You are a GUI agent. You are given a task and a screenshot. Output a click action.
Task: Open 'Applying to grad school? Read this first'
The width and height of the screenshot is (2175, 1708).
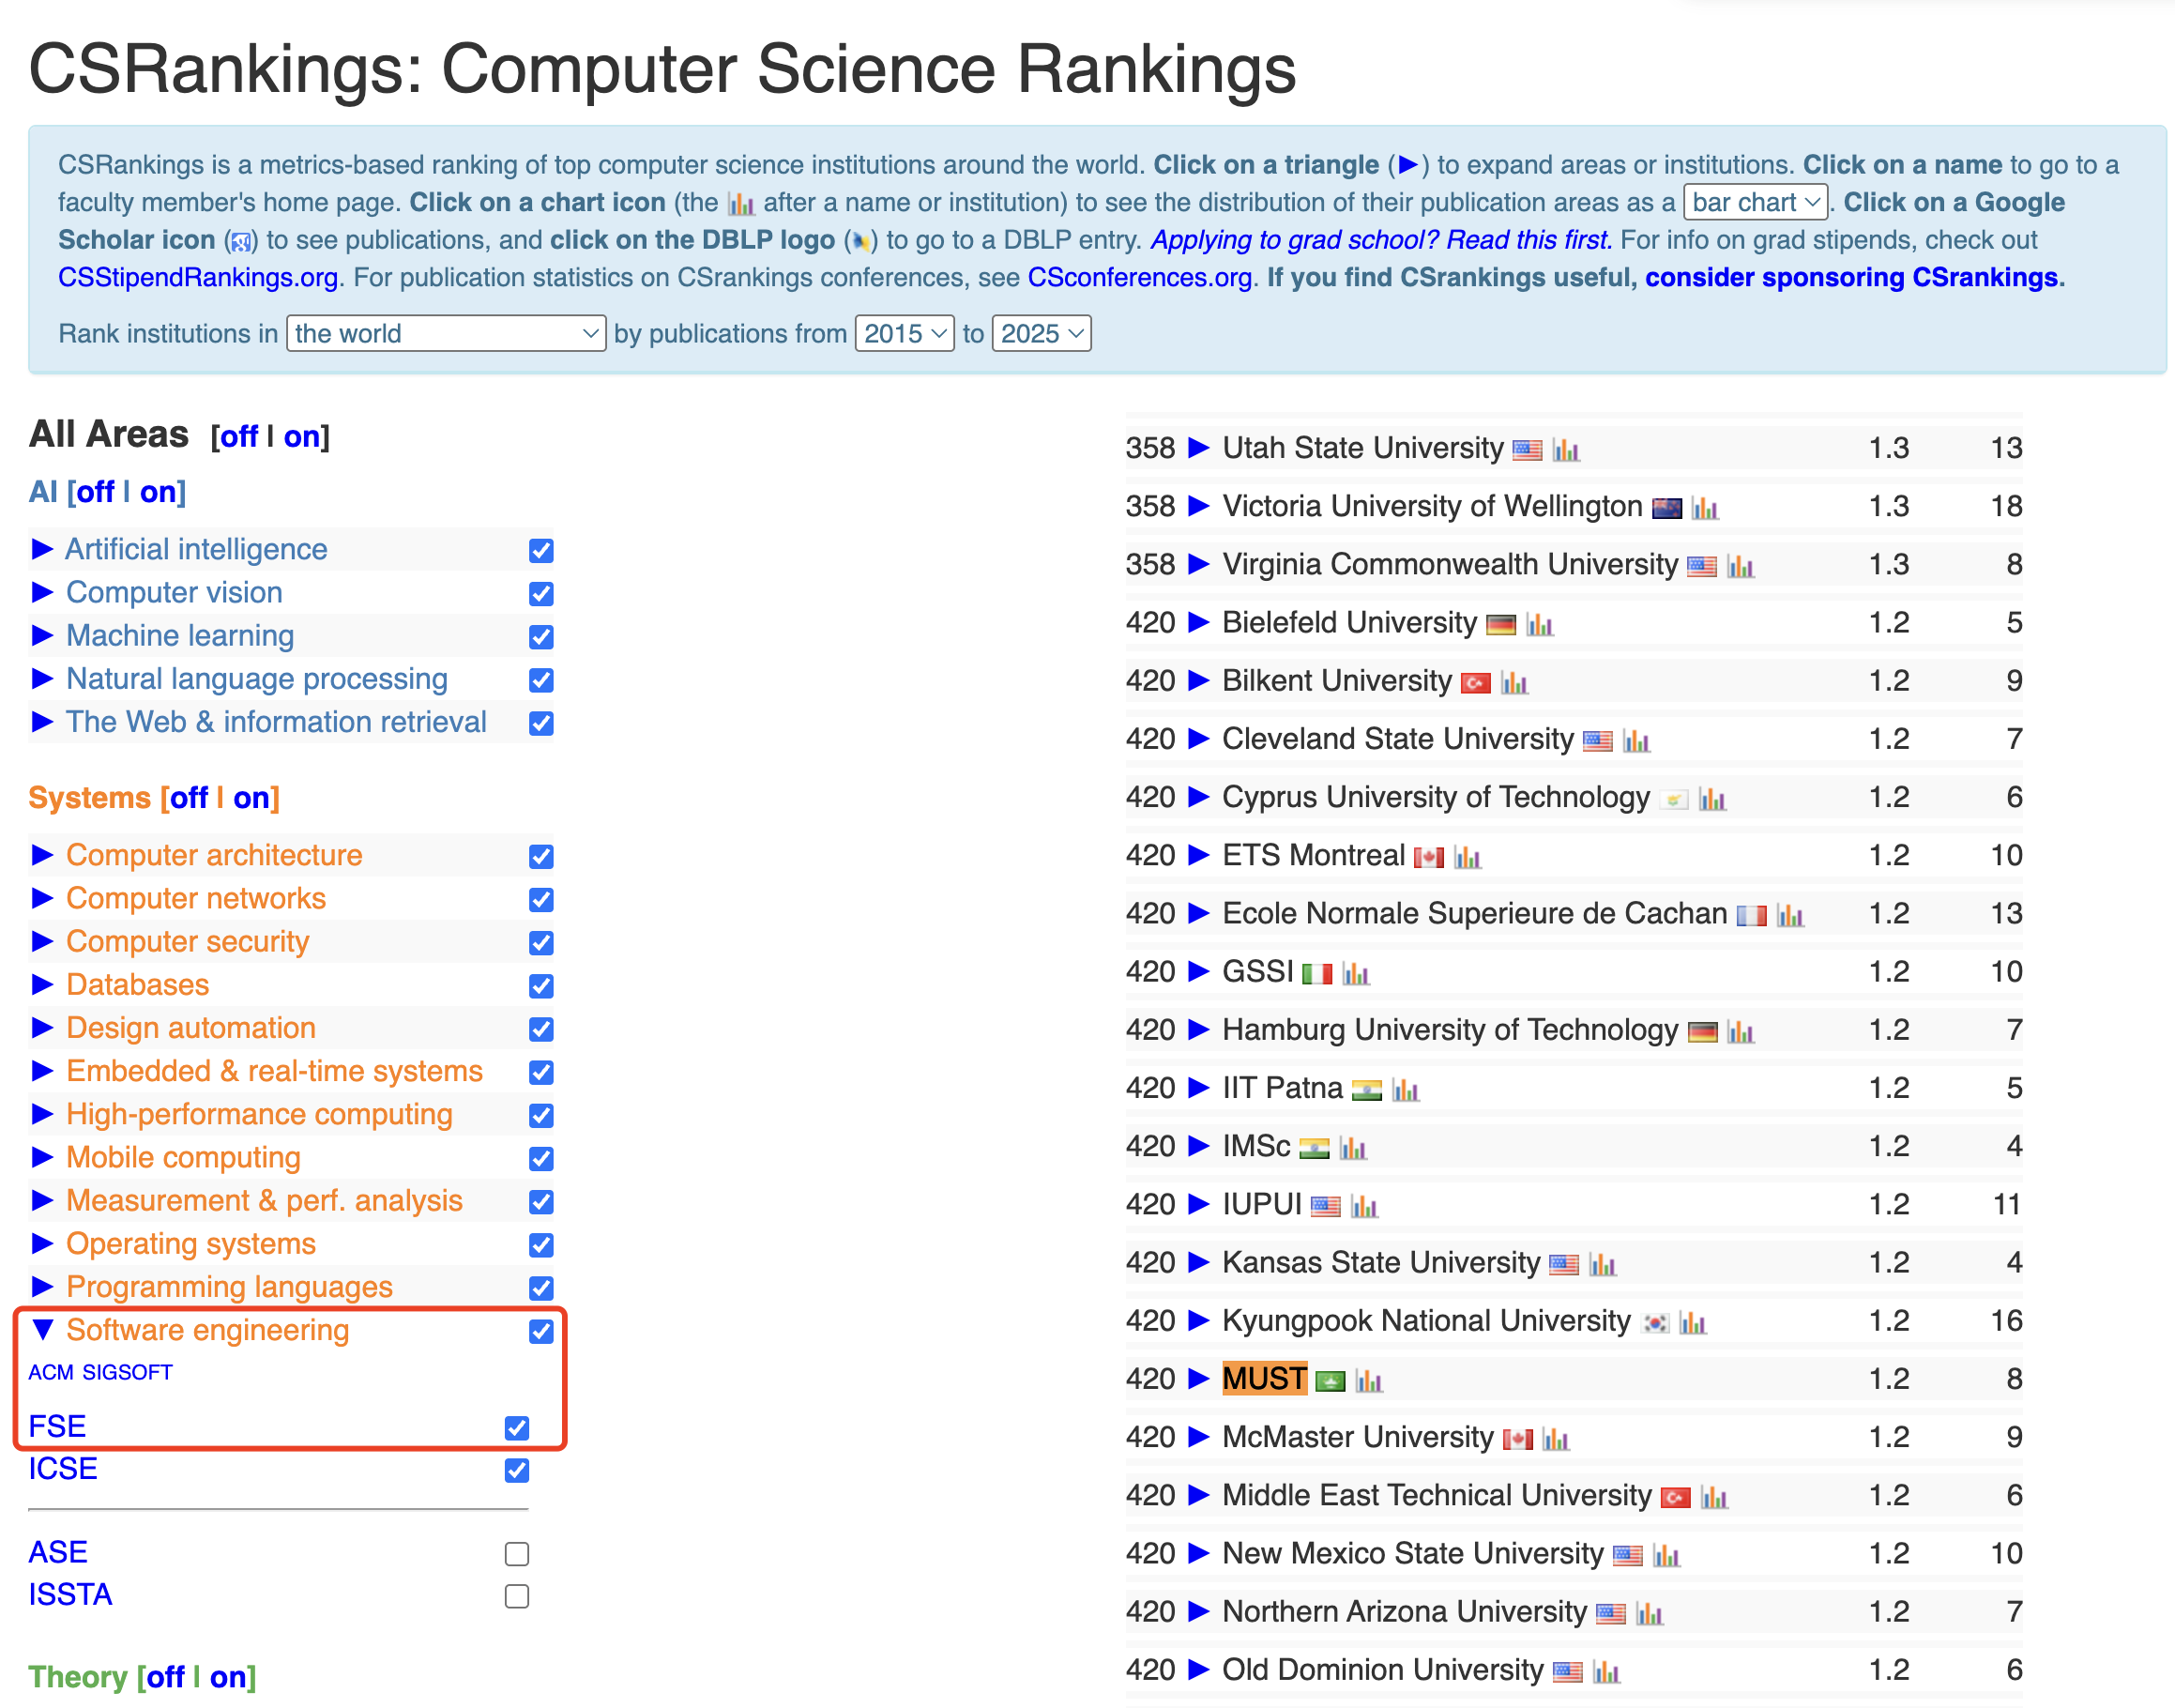point(1381,240)
